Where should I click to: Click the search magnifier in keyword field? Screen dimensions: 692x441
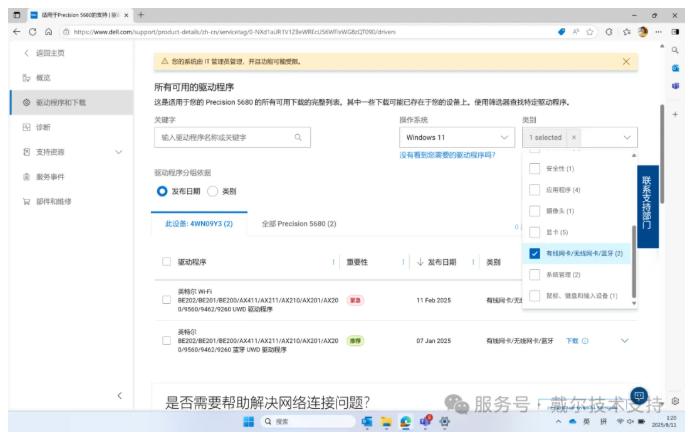click(x=298, y=137)
